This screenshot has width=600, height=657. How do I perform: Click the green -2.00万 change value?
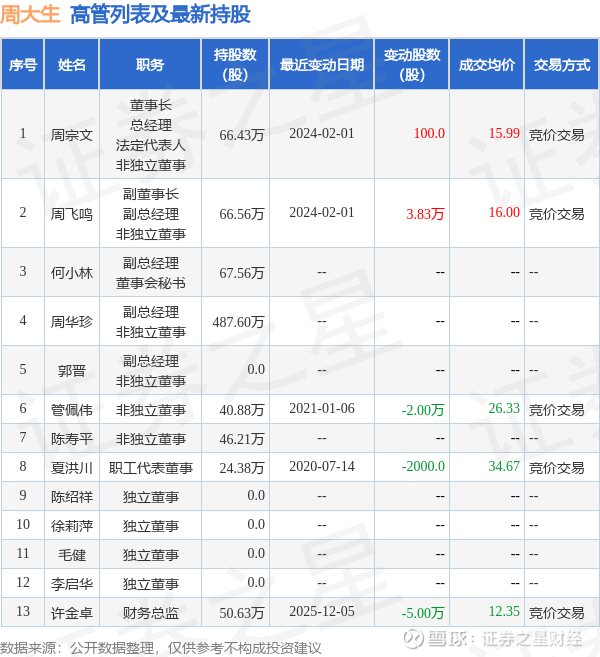coord(423,410)
